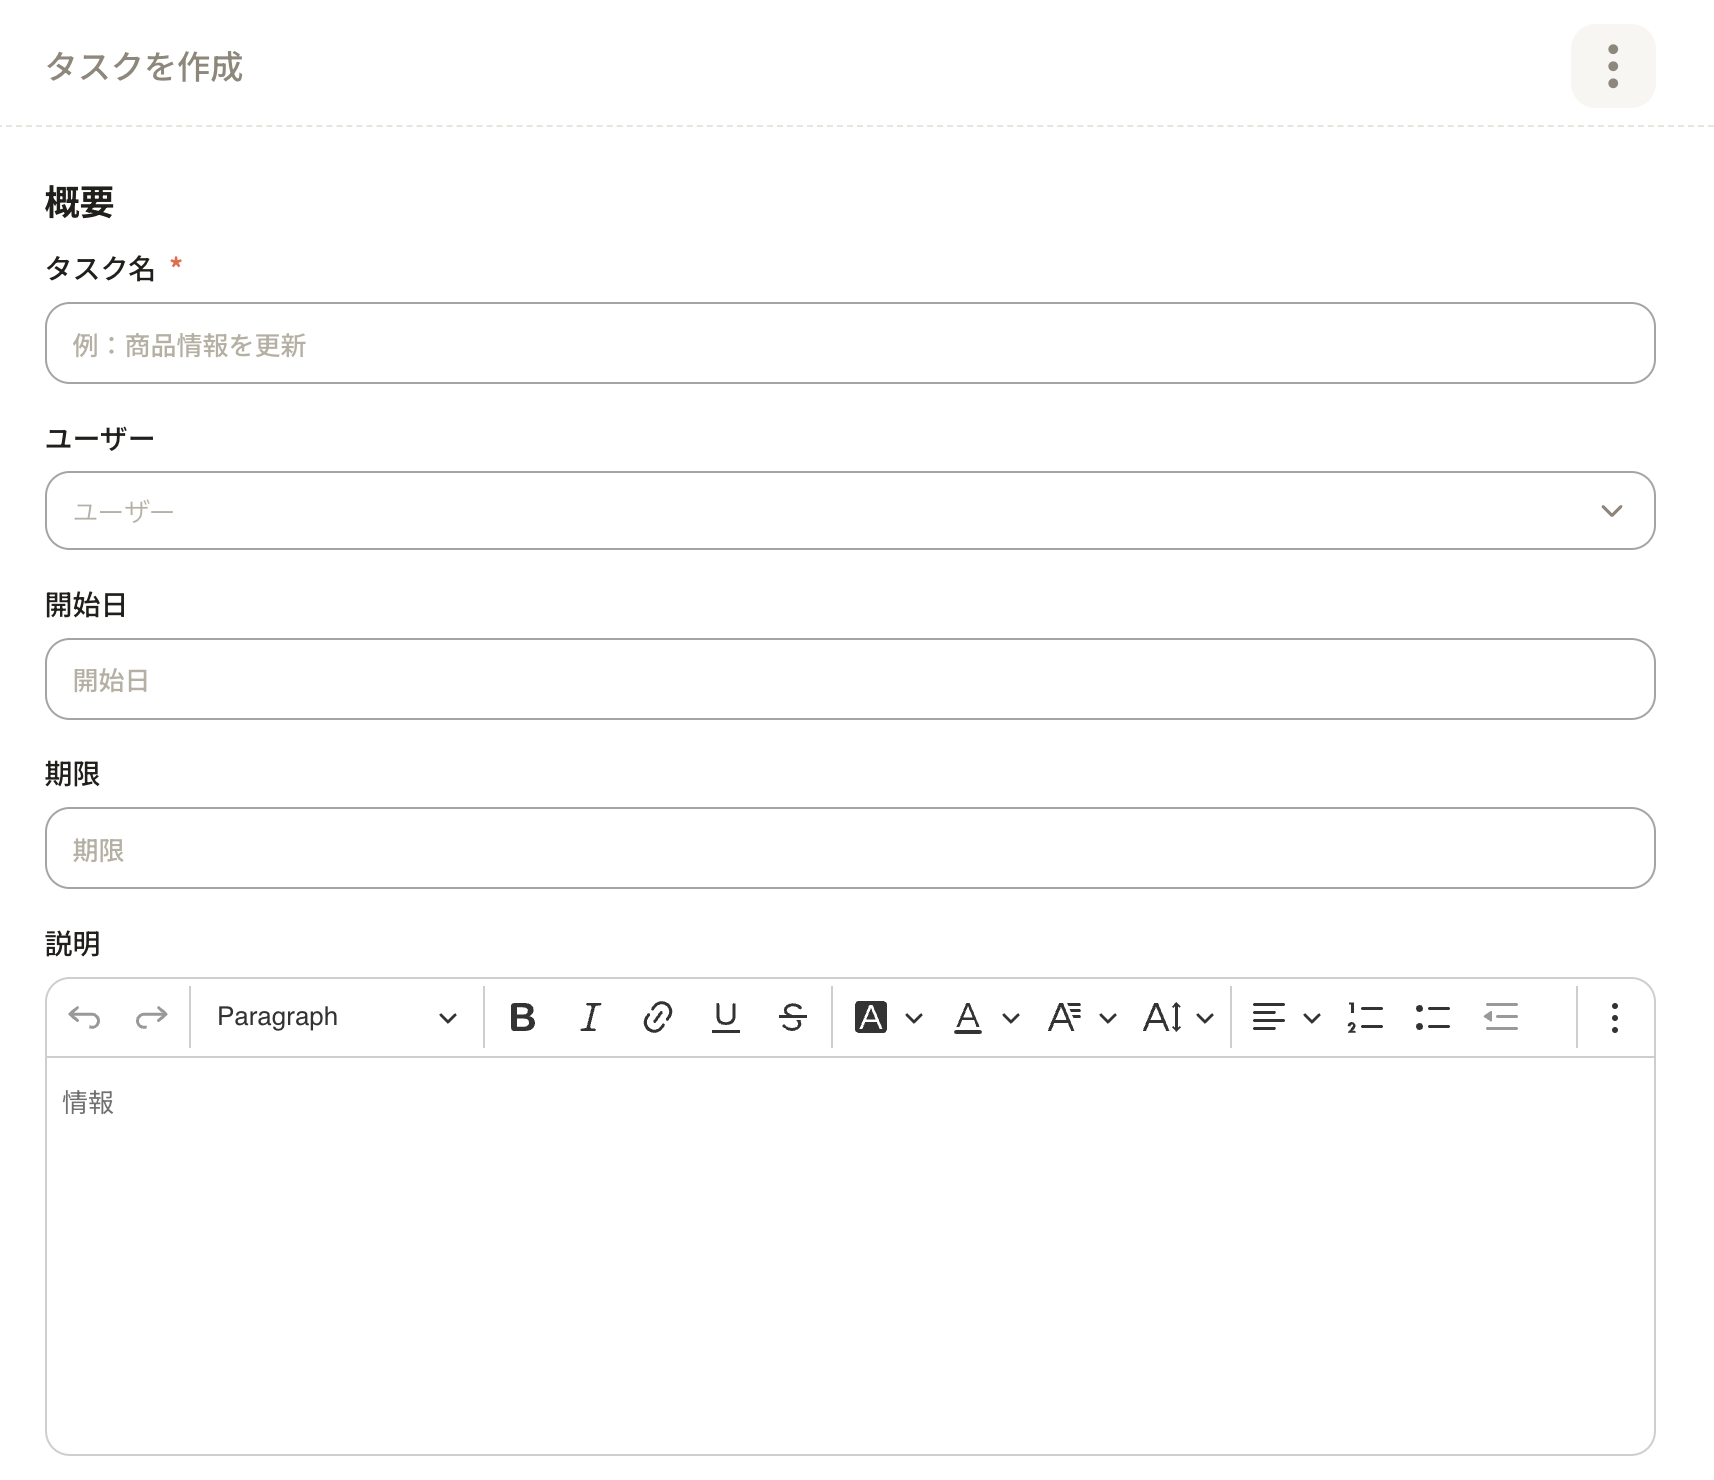Viewport: 1714px width, 1480px height.
Task: Insert a link using the link icon
Action: click(x=657, y=1018)
